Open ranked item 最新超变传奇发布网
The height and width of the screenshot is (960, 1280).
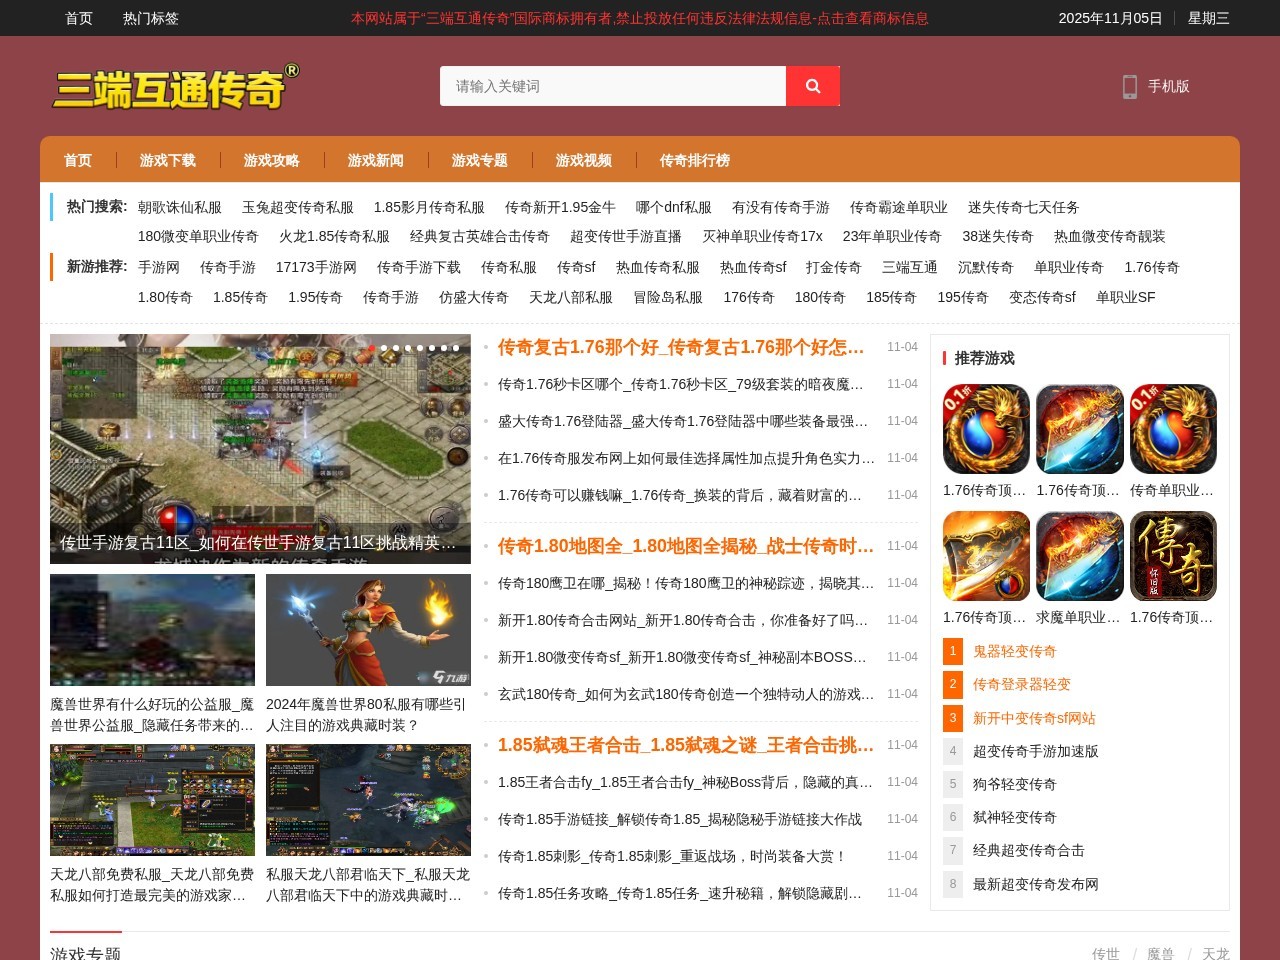coord(1035,884)
